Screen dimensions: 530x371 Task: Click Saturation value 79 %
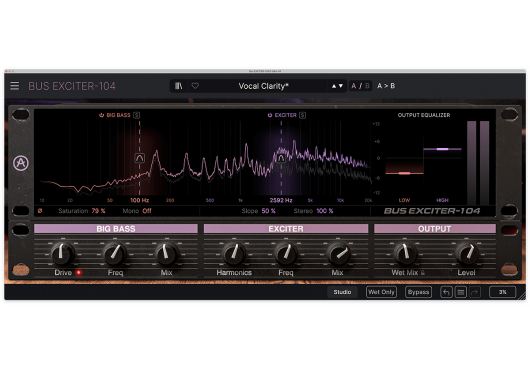pos(98,211)
